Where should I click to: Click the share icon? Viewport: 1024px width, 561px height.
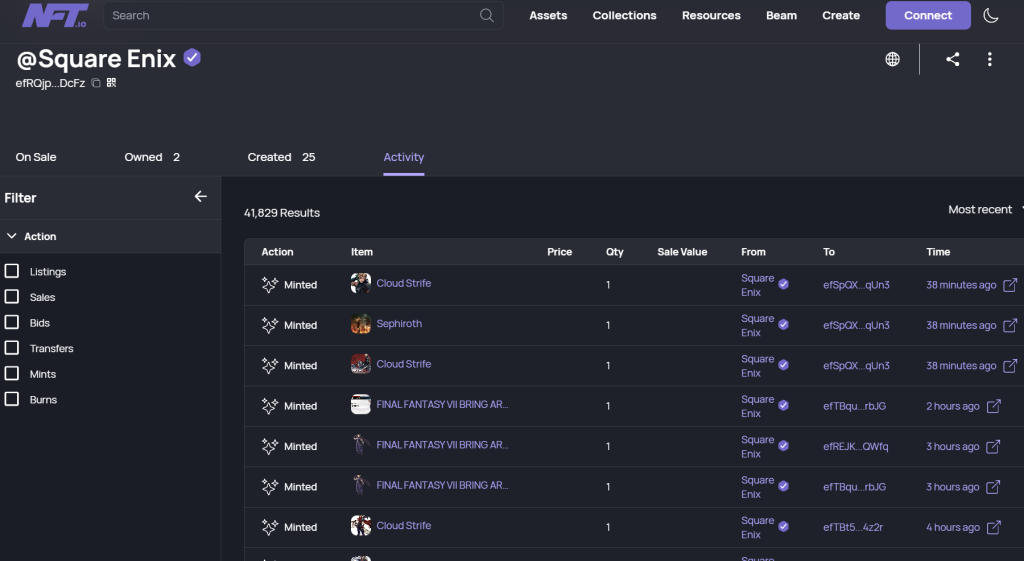point(953,59)
